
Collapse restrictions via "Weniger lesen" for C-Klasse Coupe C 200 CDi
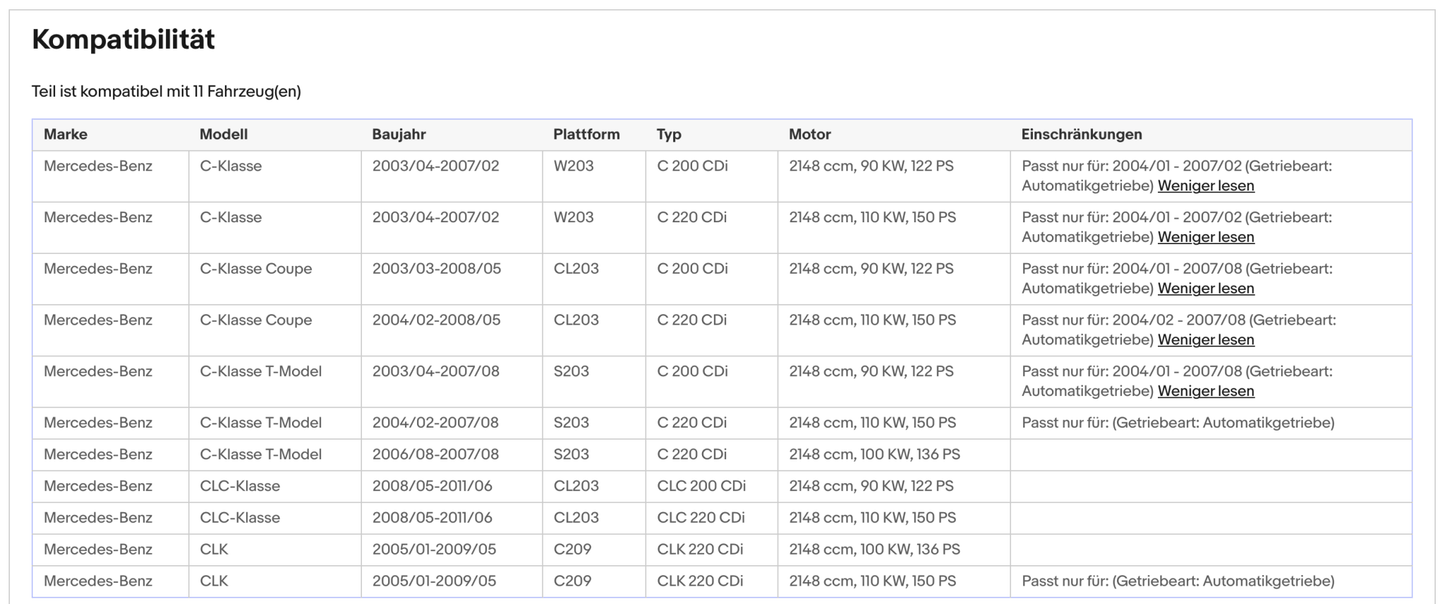point(1205,288)
